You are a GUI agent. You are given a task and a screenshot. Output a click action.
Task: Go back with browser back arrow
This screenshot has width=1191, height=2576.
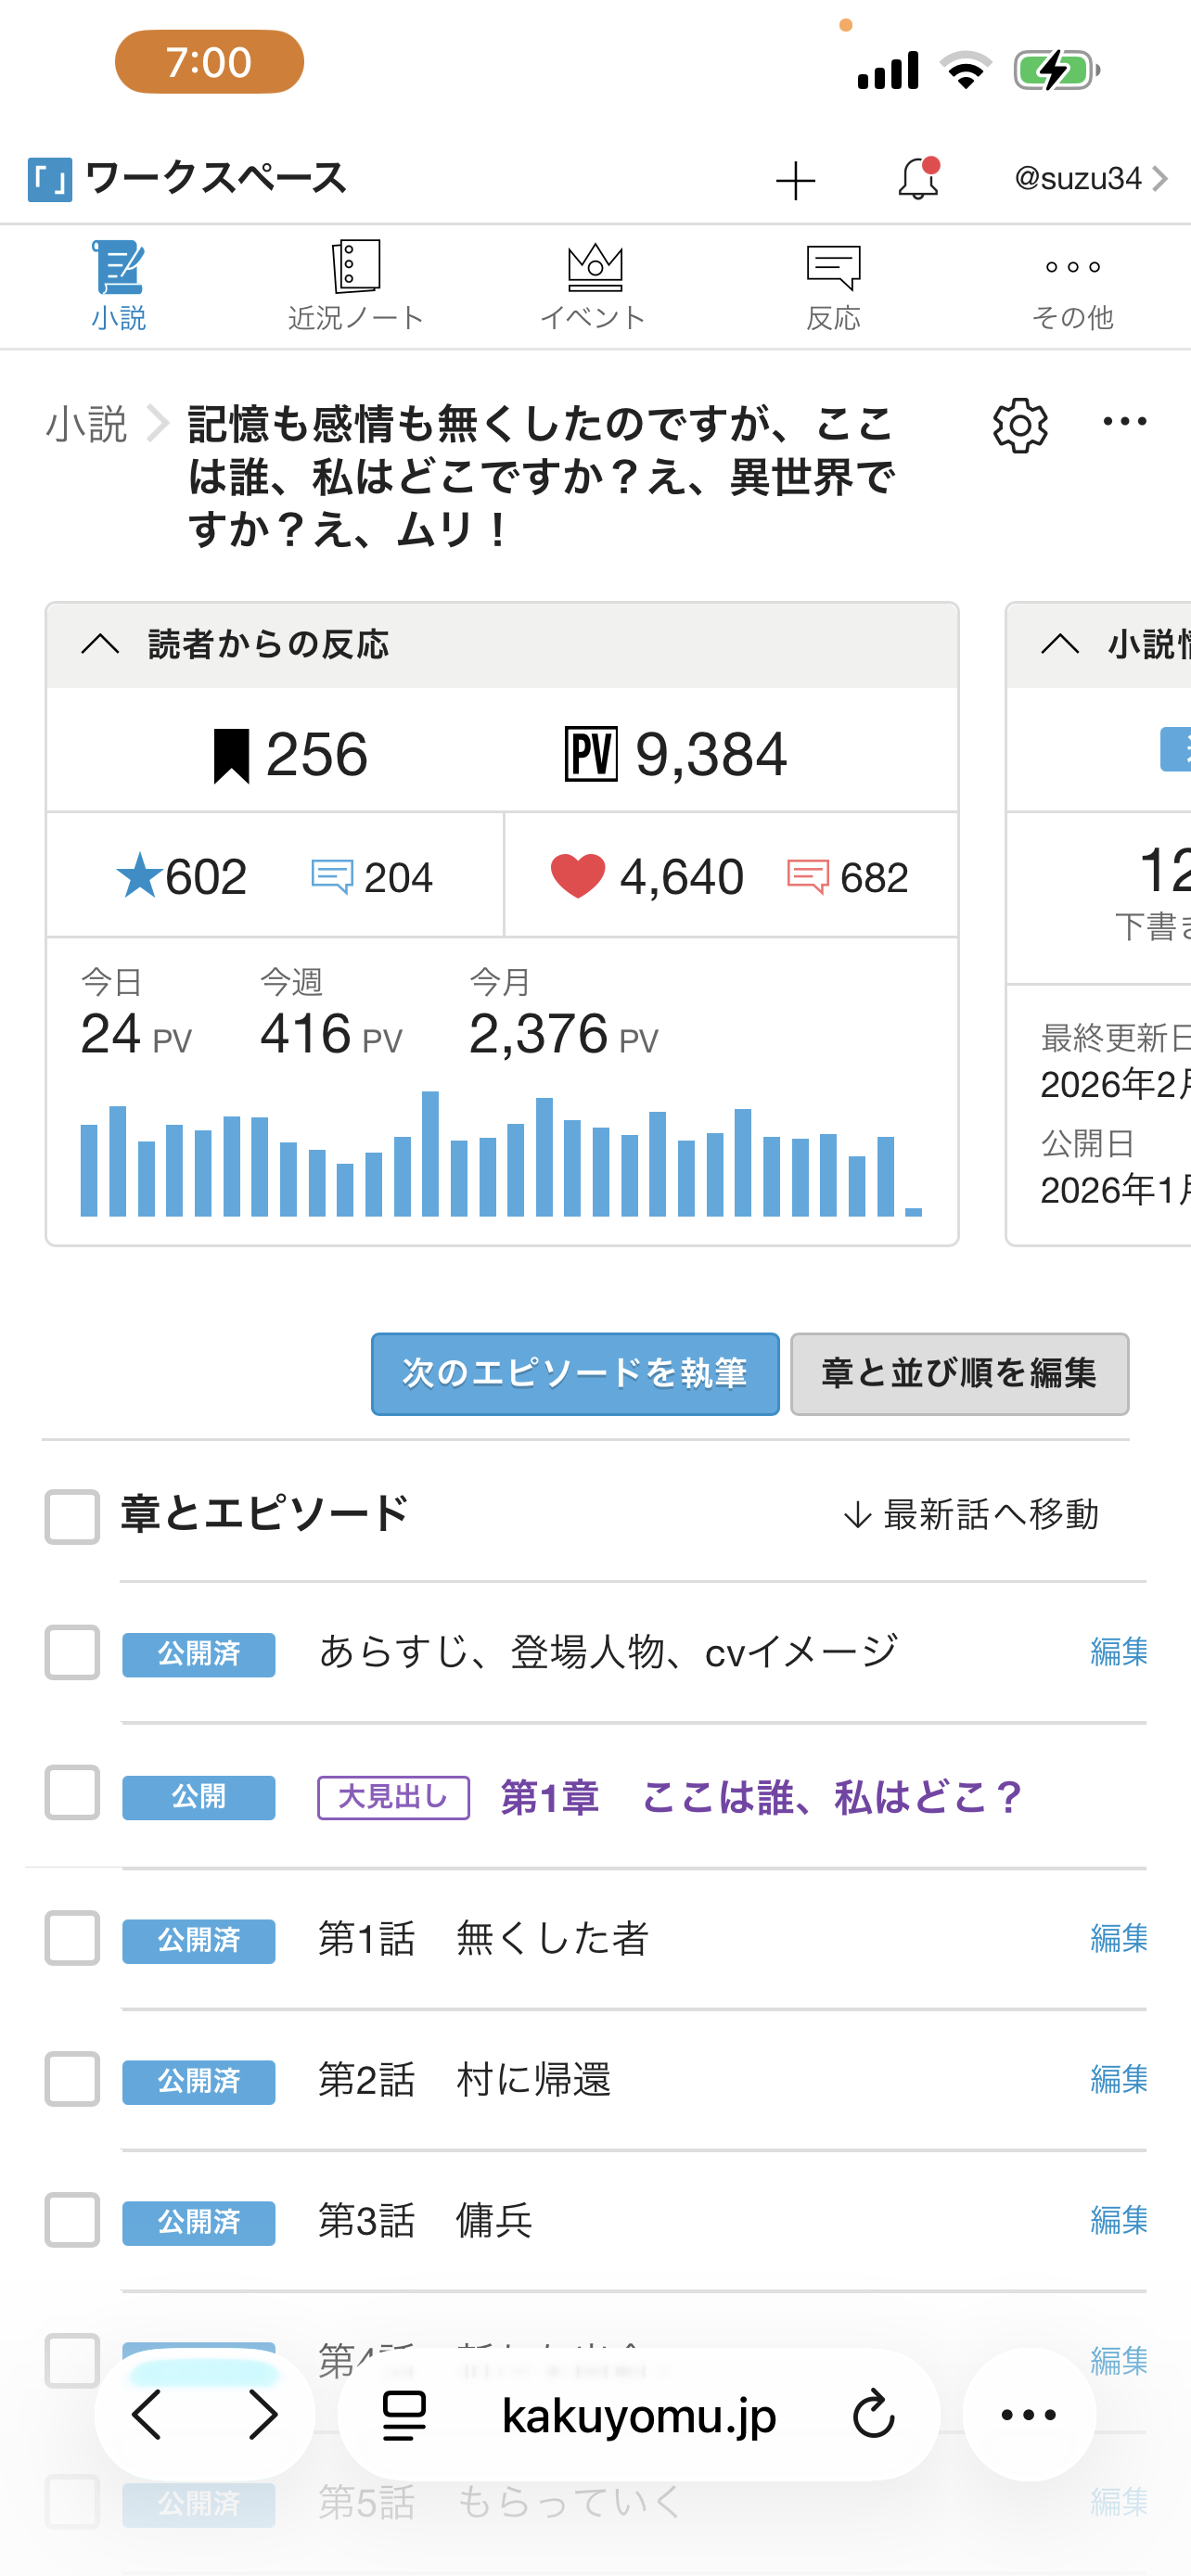tap(148, 2415)
